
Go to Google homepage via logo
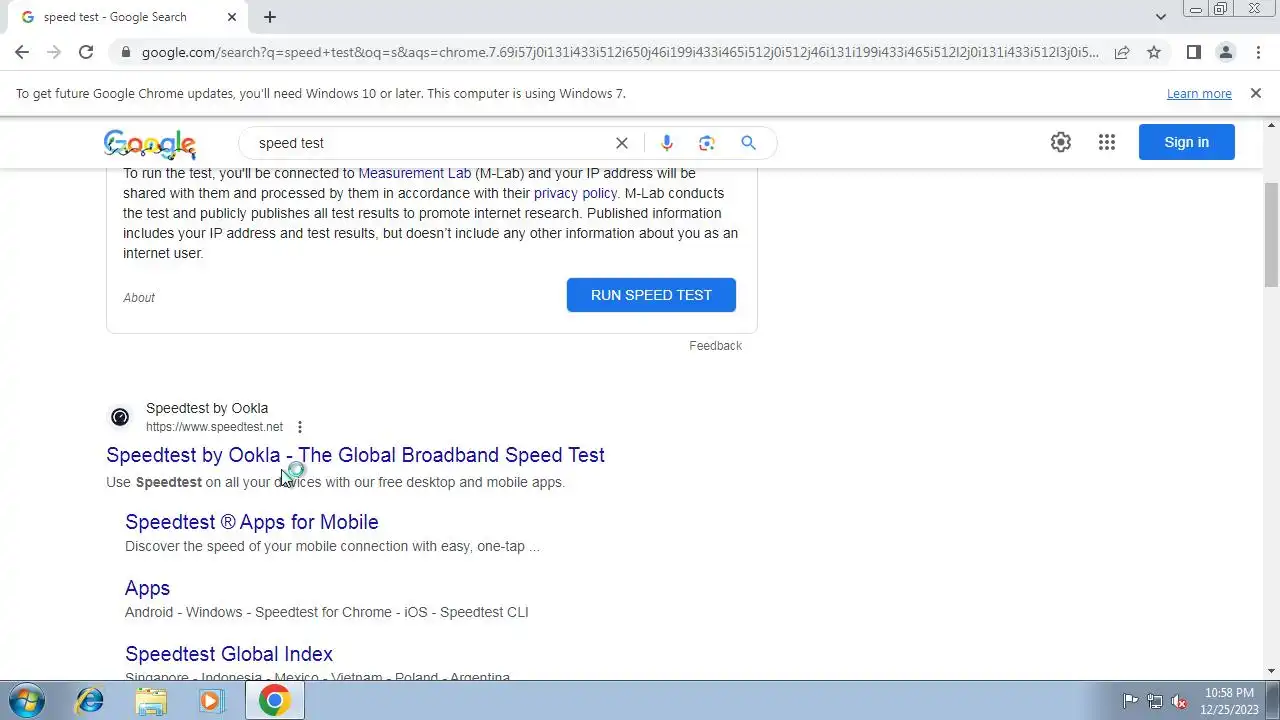pos(150,144)
